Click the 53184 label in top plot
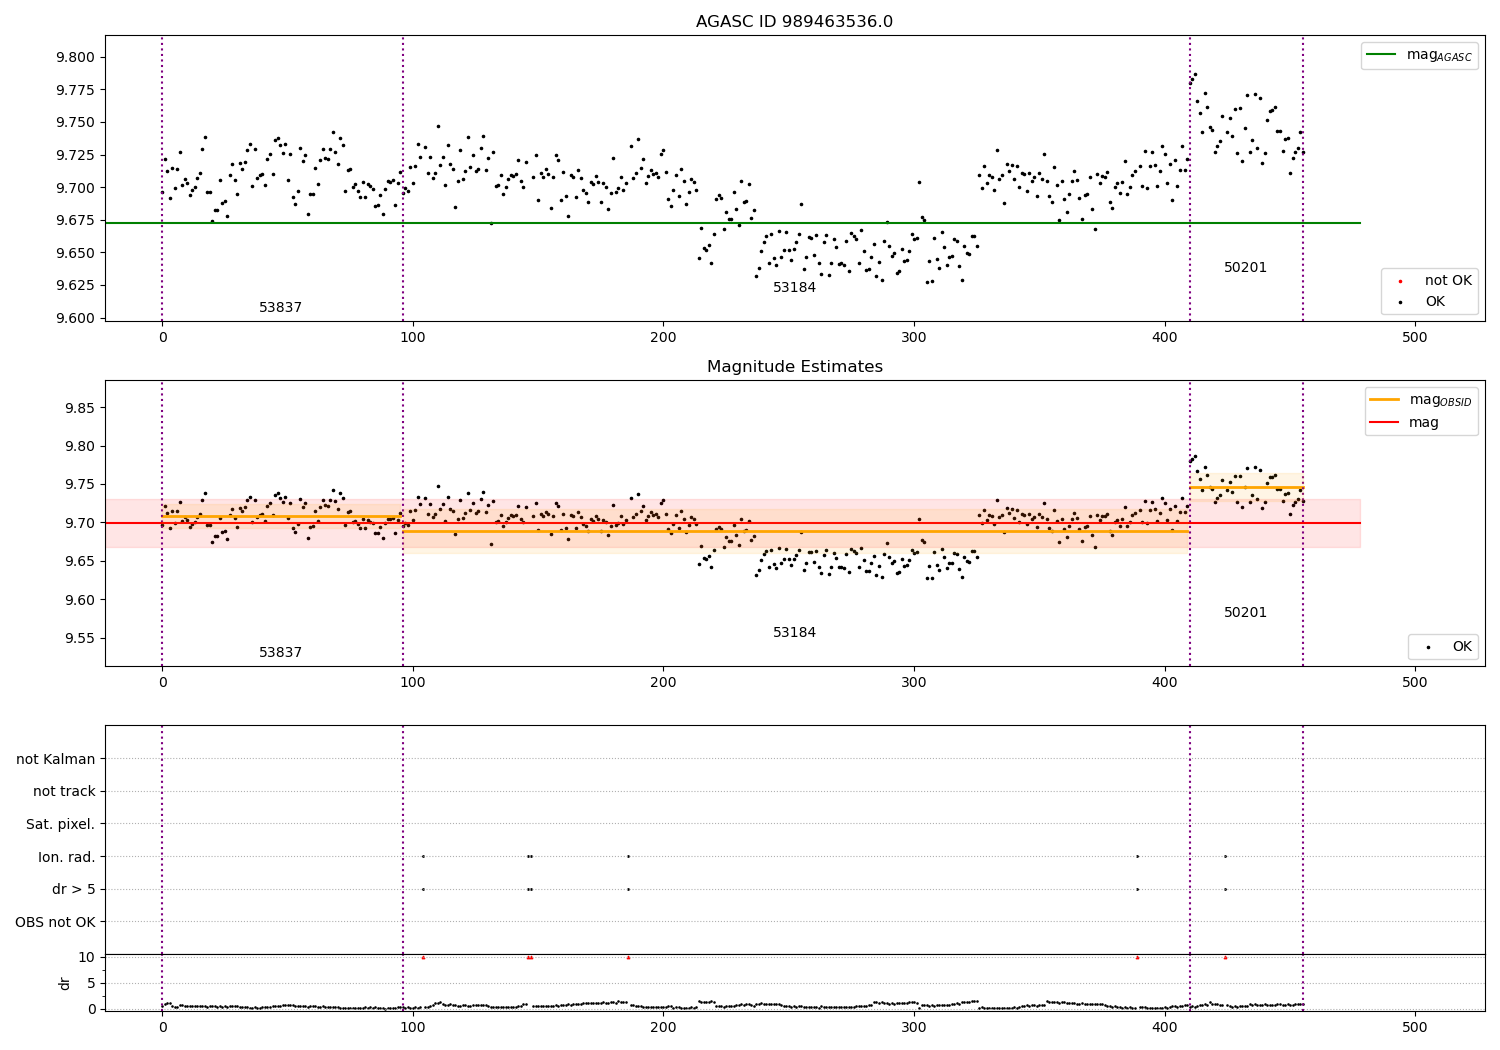 tap(794, 288)
